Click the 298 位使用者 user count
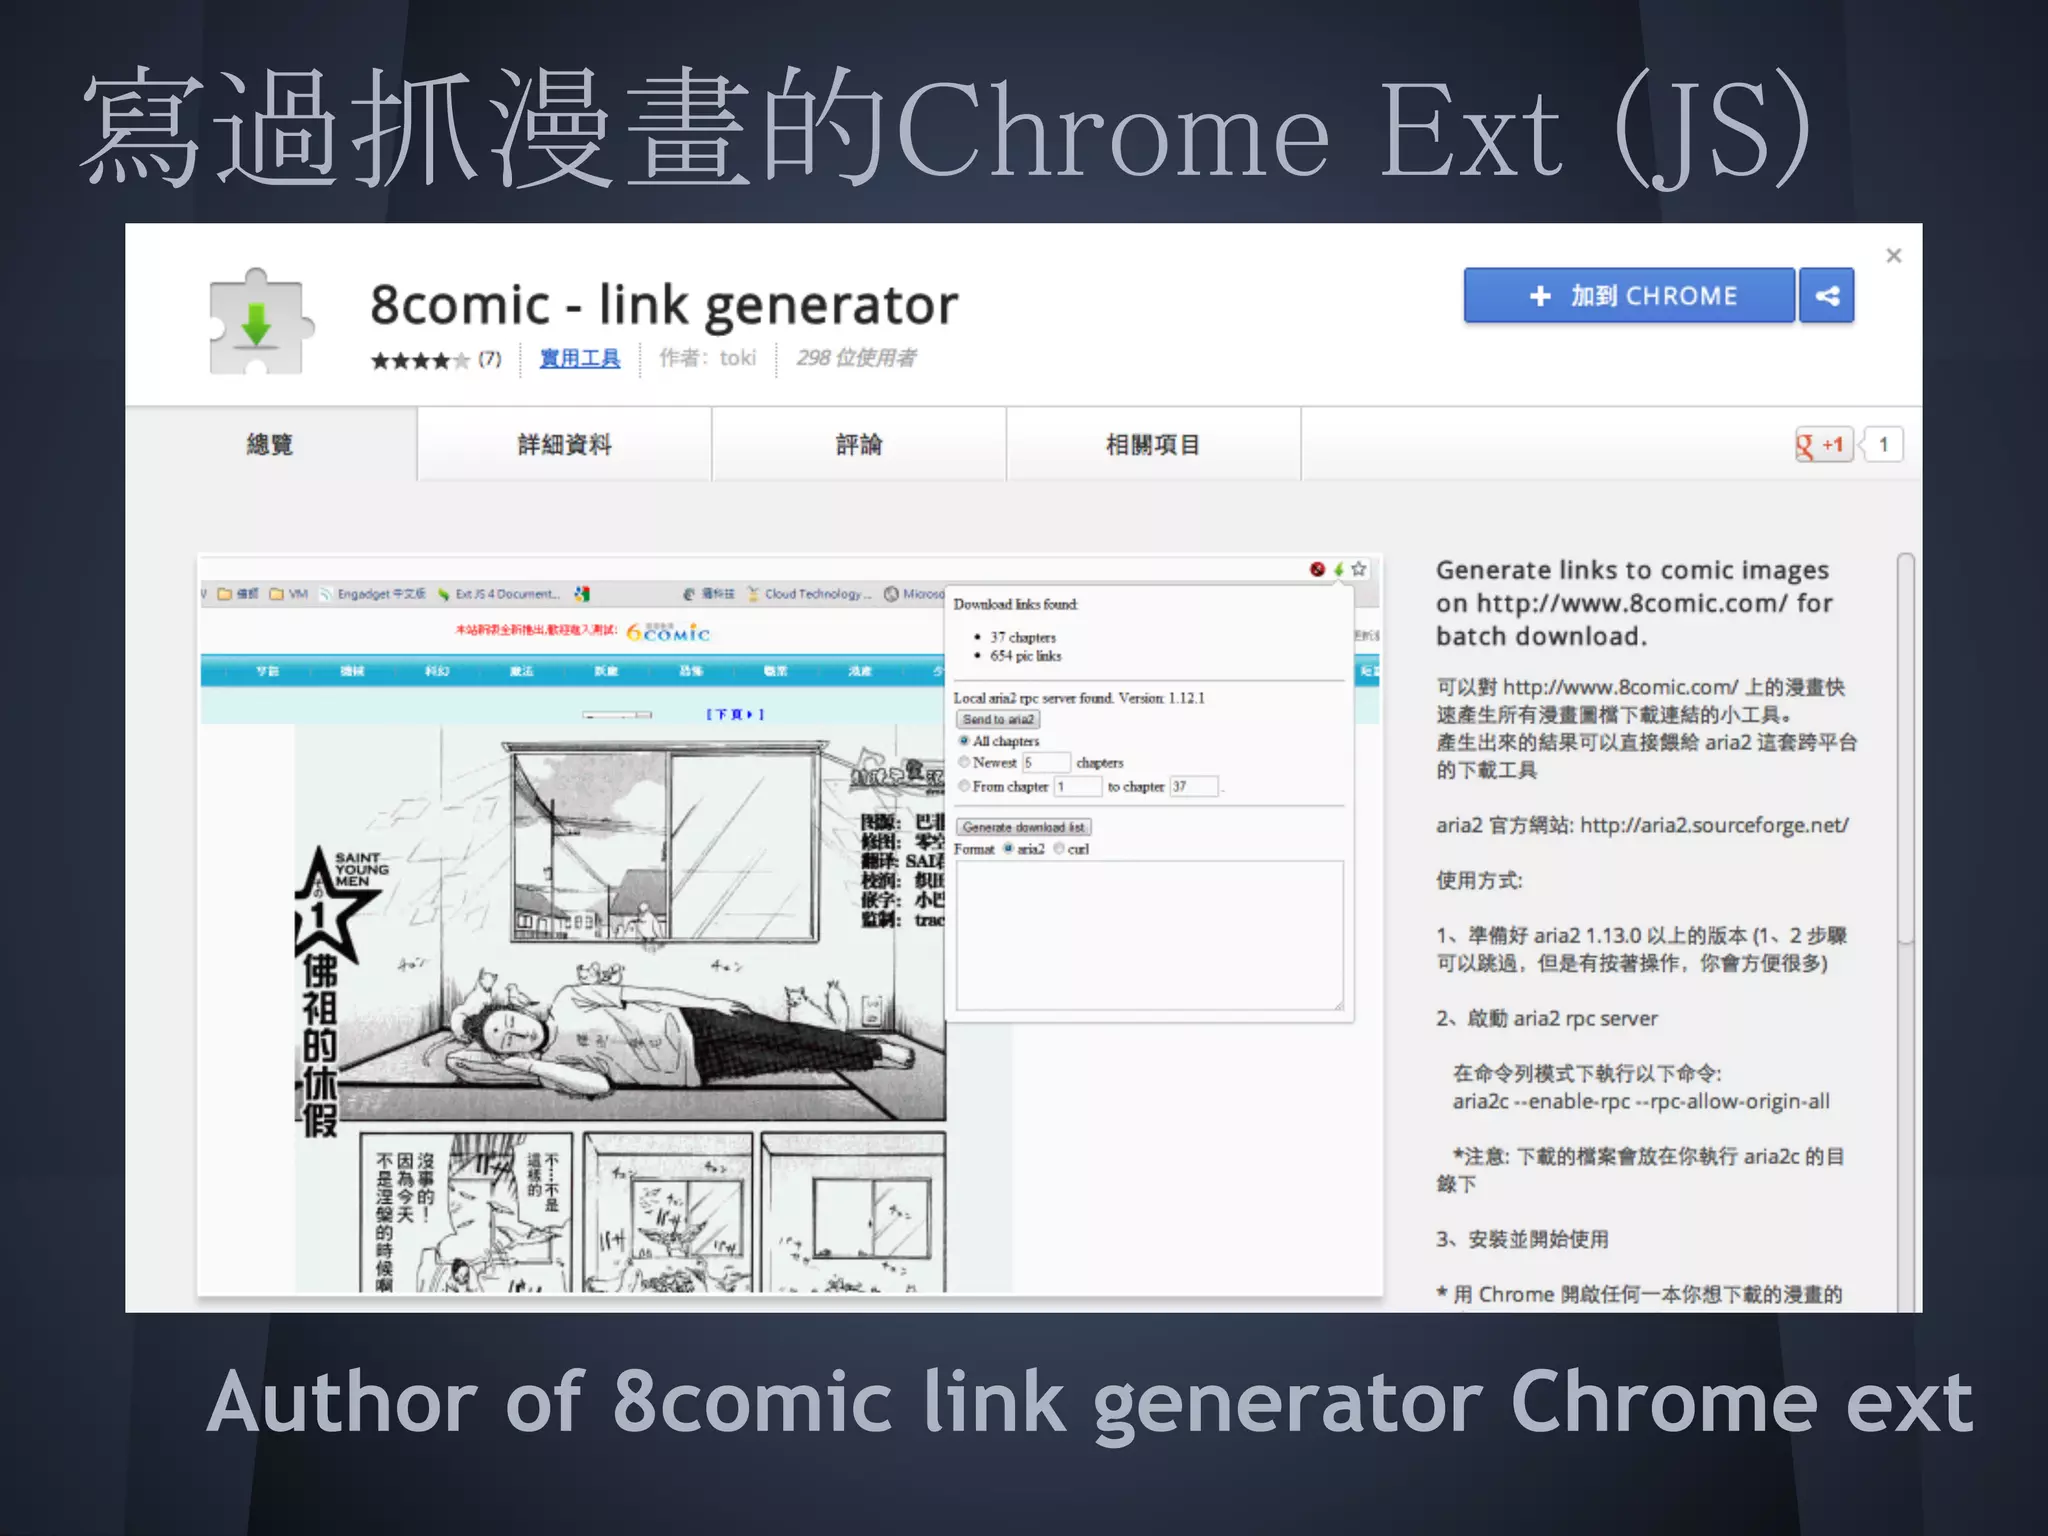The height and width of the screenshot is (1536, 2048). [x=856, y=358]
